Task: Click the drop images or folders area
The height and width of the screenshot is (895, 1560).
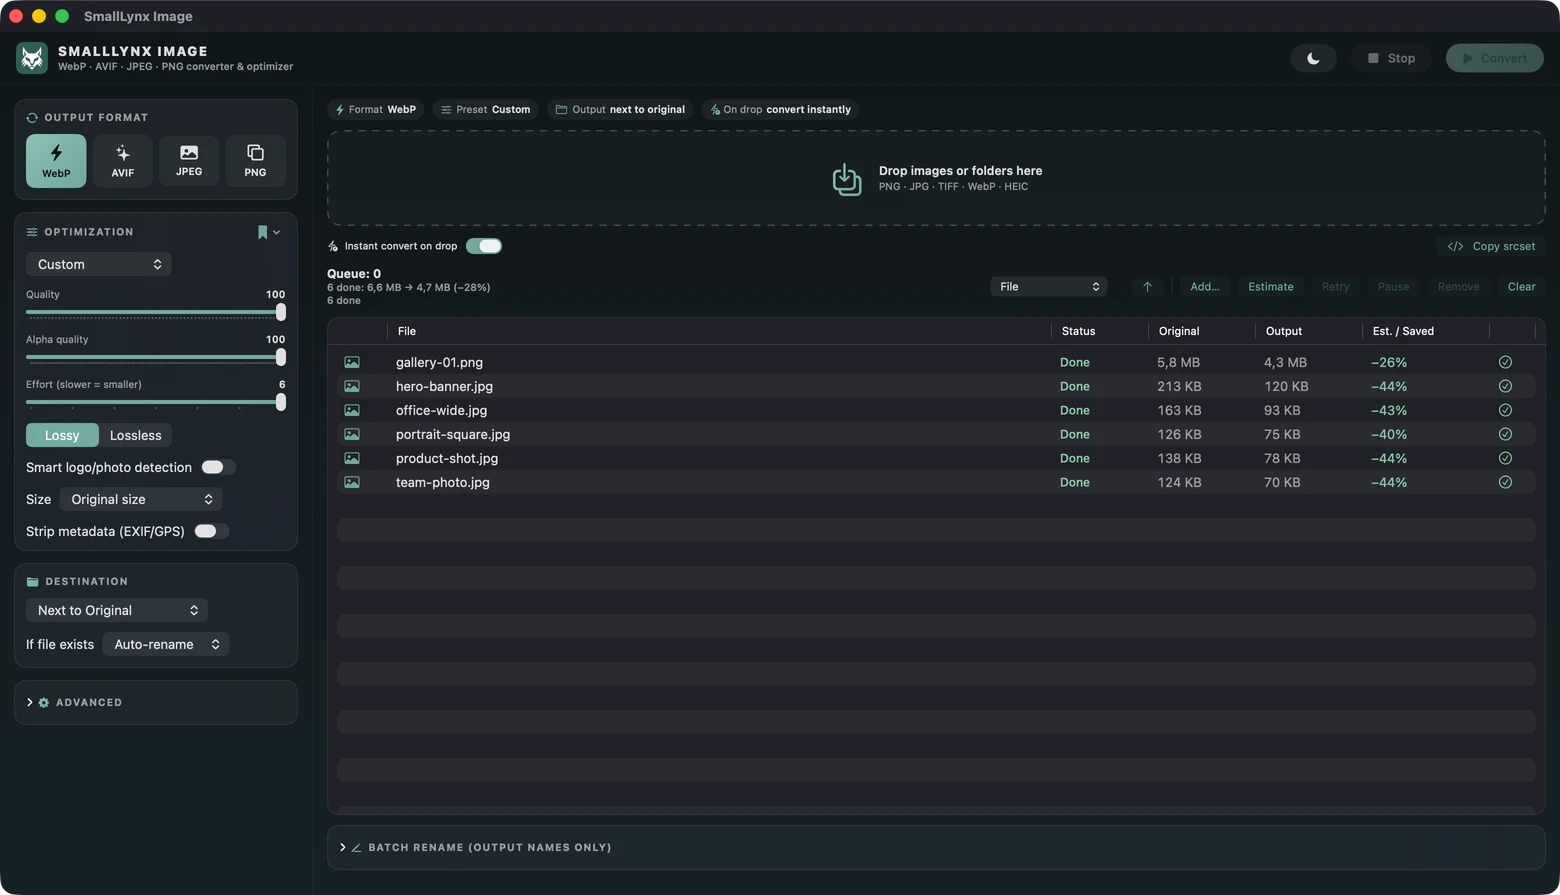Action: (936, 178)
